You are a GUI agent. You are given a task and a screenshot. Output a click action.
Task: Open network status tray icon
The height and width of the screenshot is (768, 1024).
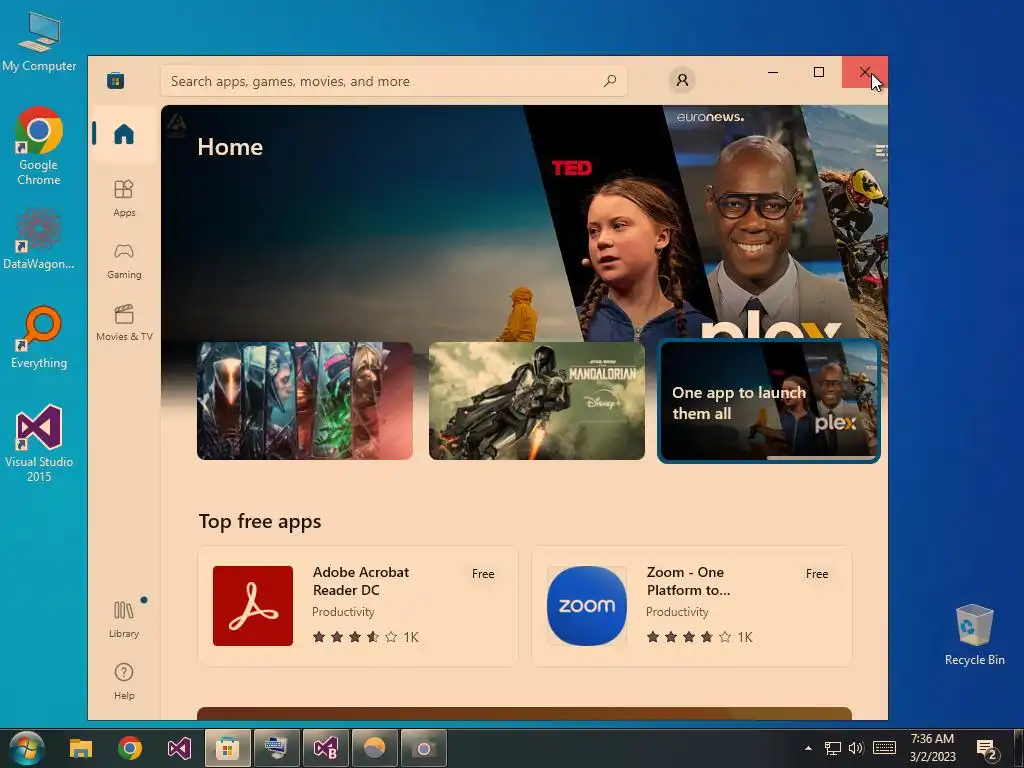click(x=832, y=748)
